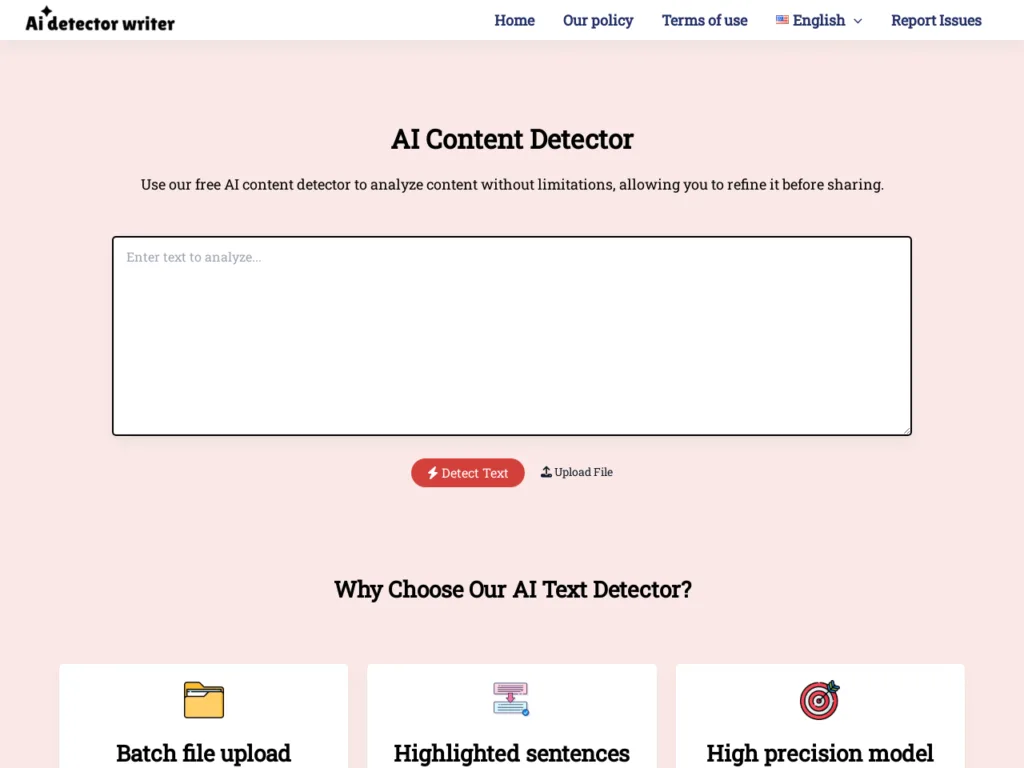Open Terms of use
The width and height of the screenshot is (1024, 768).
click(x=705, y=20)
